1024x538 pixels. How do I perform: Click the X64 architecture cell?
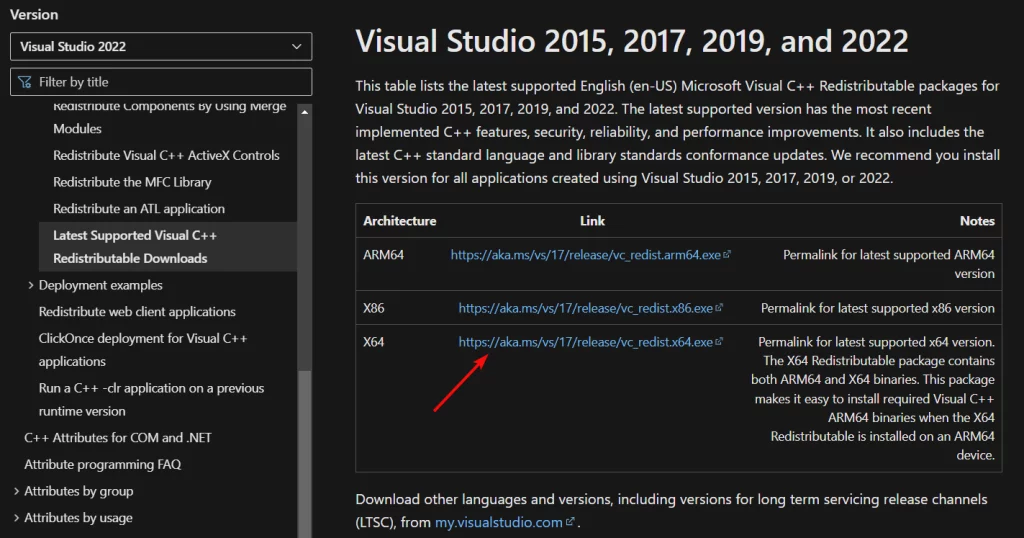(374, 342)
